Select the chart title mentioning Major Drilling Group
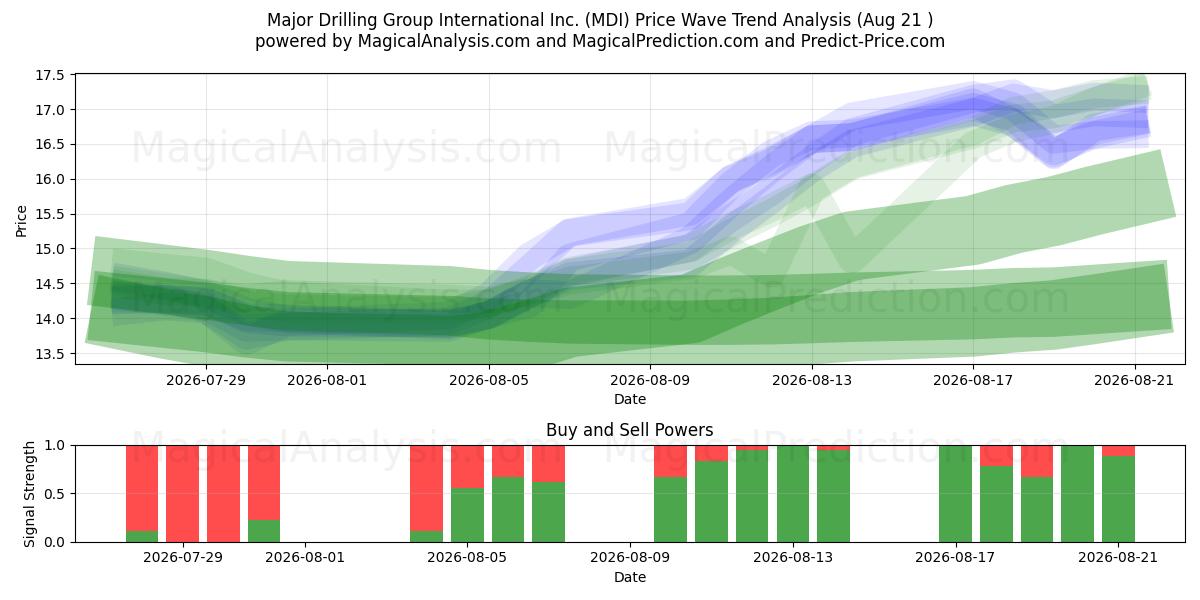The height and width of the screenshot is (600, 1200). point(600,20)
